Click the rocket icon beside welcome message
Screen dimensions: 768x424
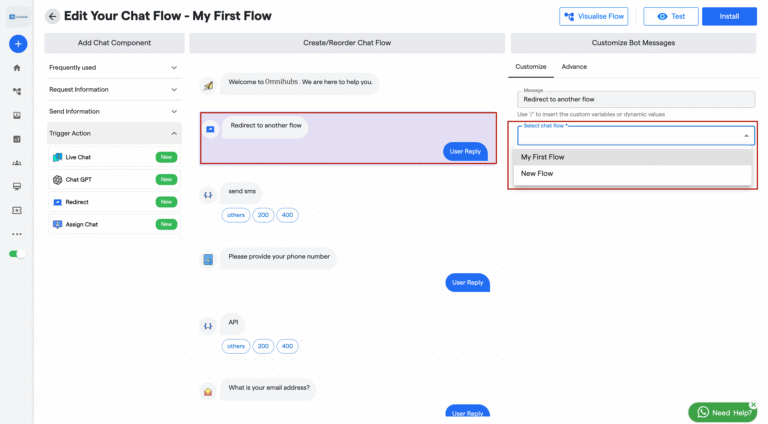pos(208,86)
